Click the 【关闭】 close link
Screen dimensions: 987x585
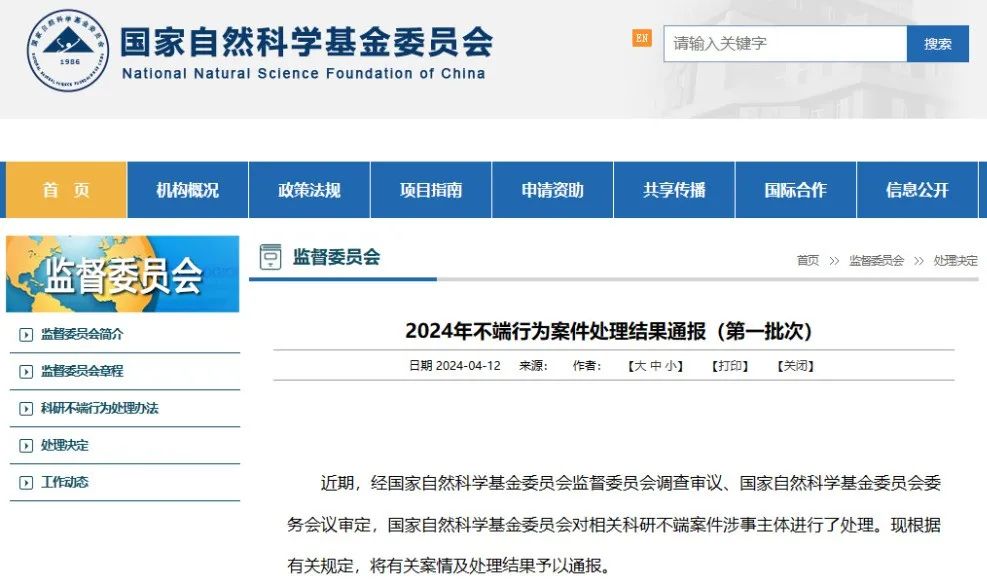[796, 366]
